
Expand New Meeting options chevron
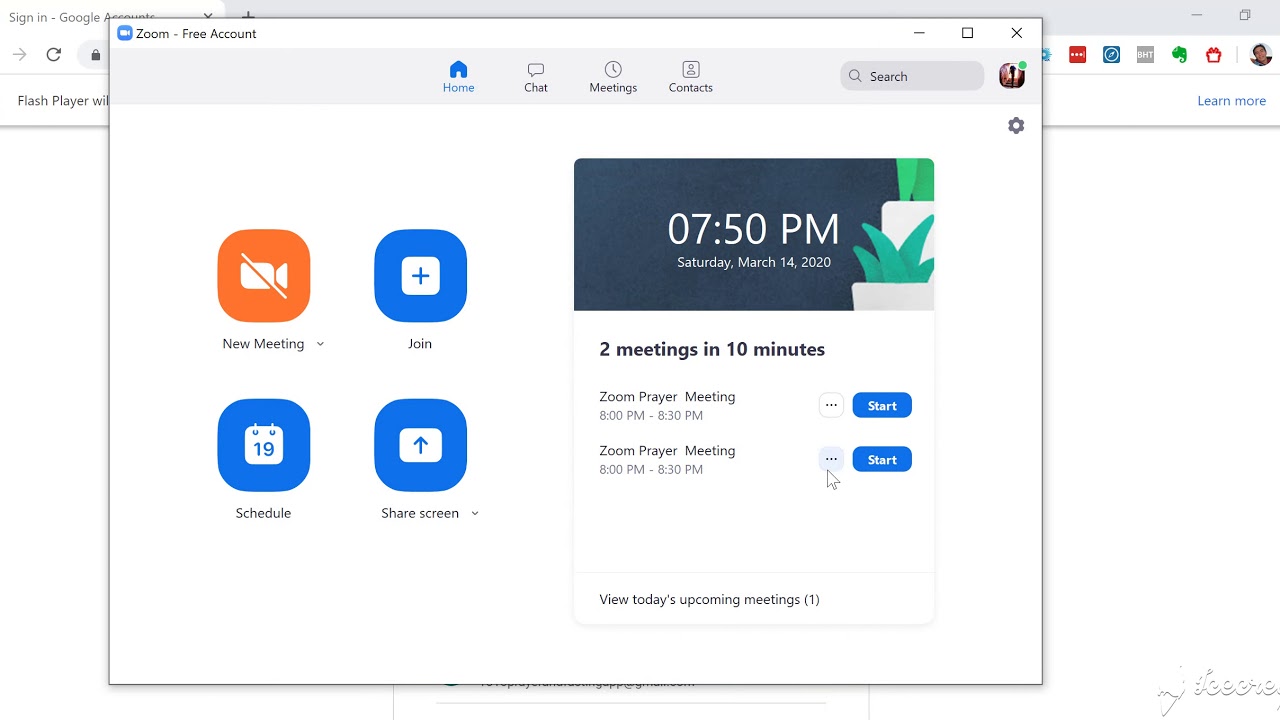(x=320, y=344)
